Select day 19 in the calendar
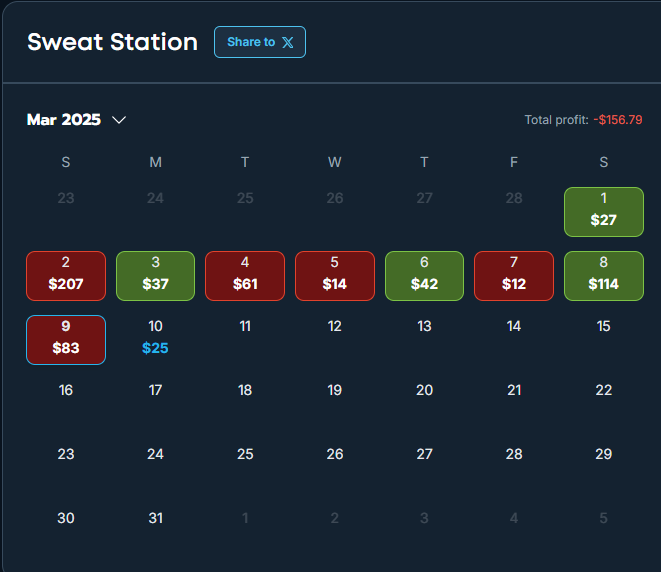661x572 pixels. 335,390
